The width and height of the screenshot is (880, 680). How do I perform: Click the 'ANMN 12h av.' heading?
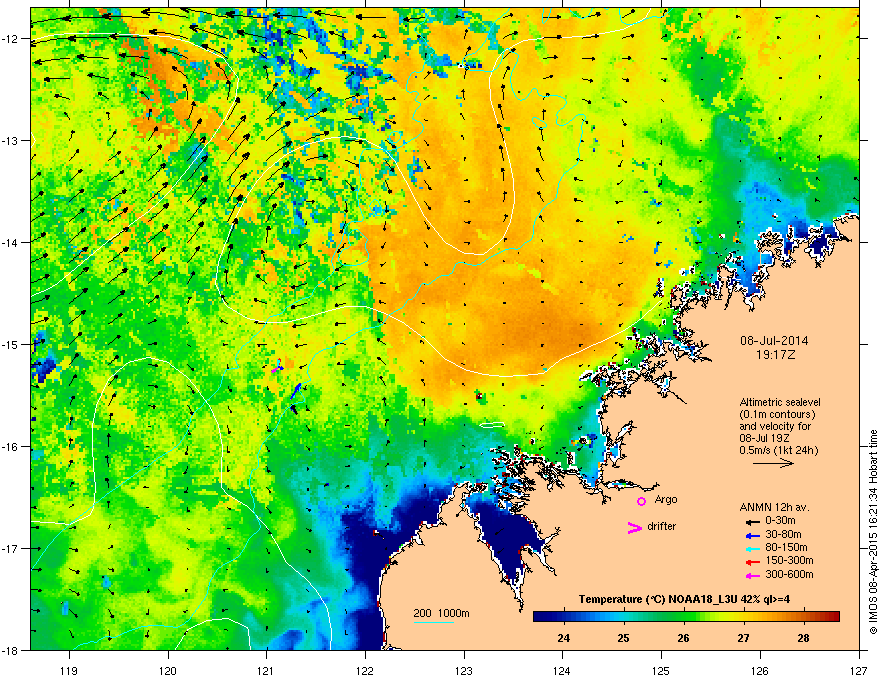(x=774, y=507)
